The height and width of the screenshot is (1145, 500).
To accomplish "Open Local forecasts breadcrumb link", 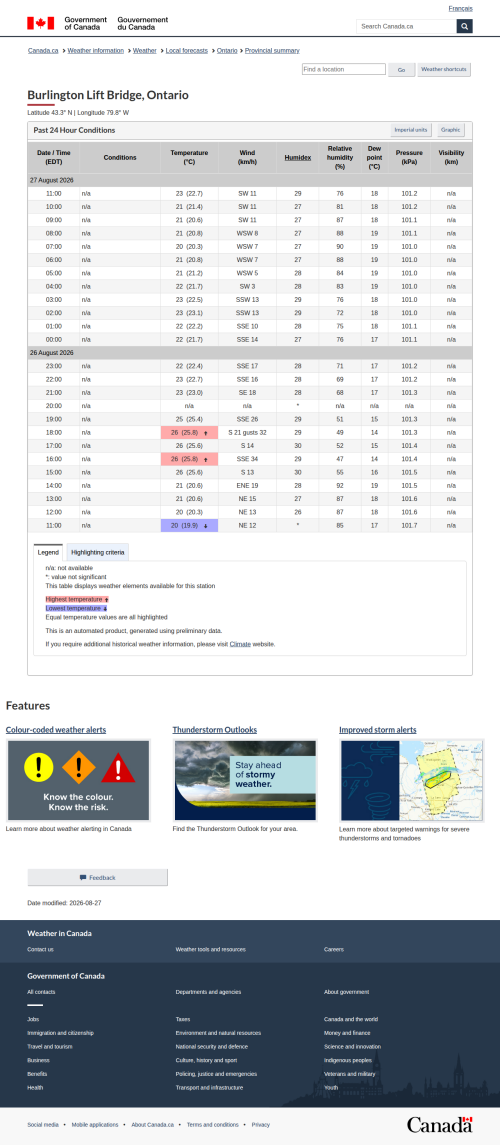I will click(x=186, y=50).
